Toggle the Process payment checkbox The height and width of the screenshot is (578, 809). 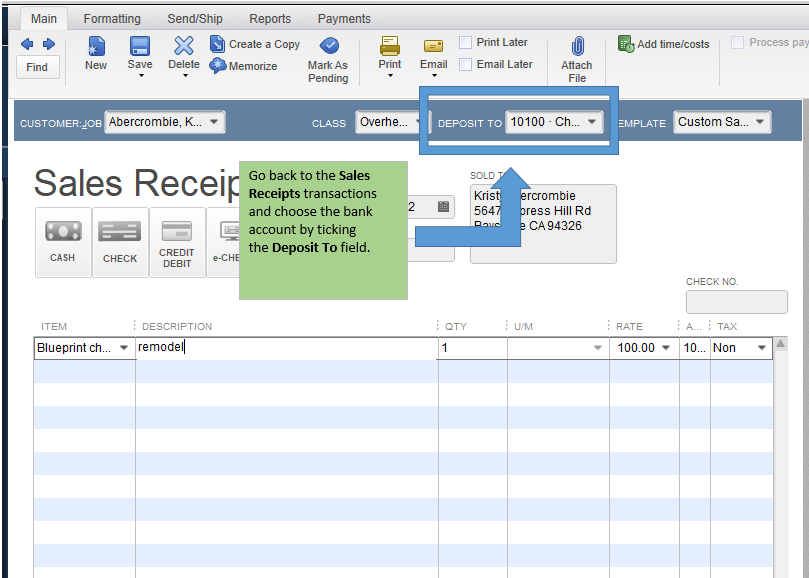[x=738, y=42]
